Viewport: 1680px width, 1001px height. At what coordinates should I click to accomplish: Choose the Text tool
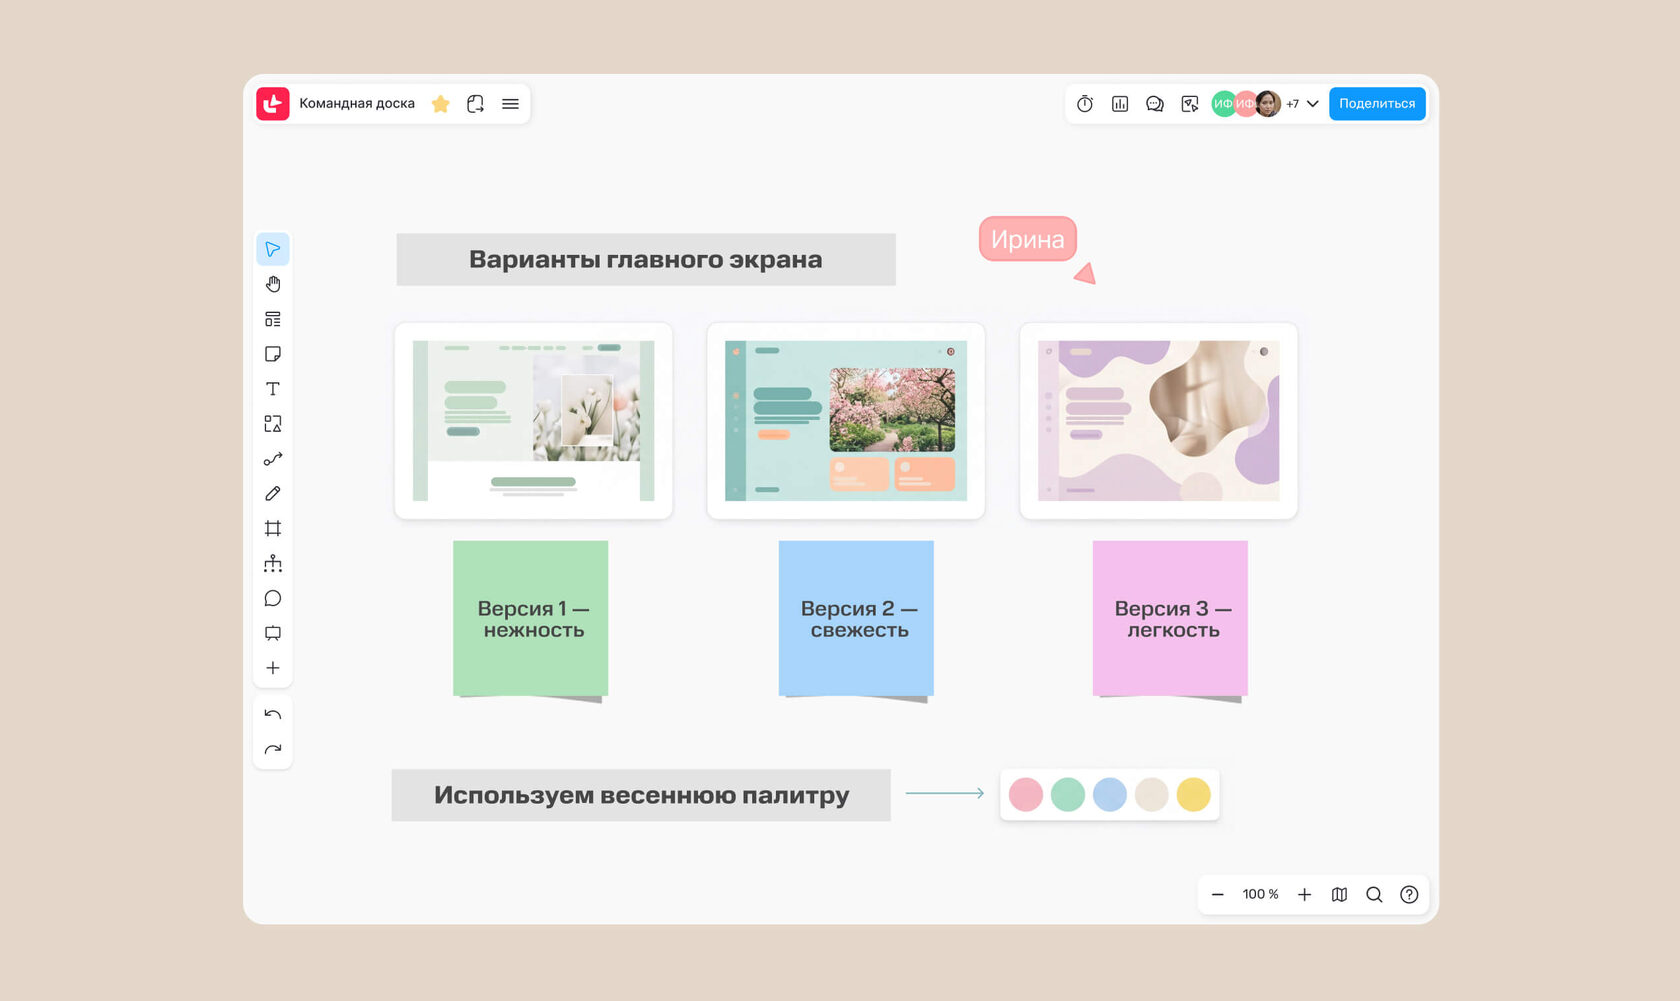tap(272, 389)
